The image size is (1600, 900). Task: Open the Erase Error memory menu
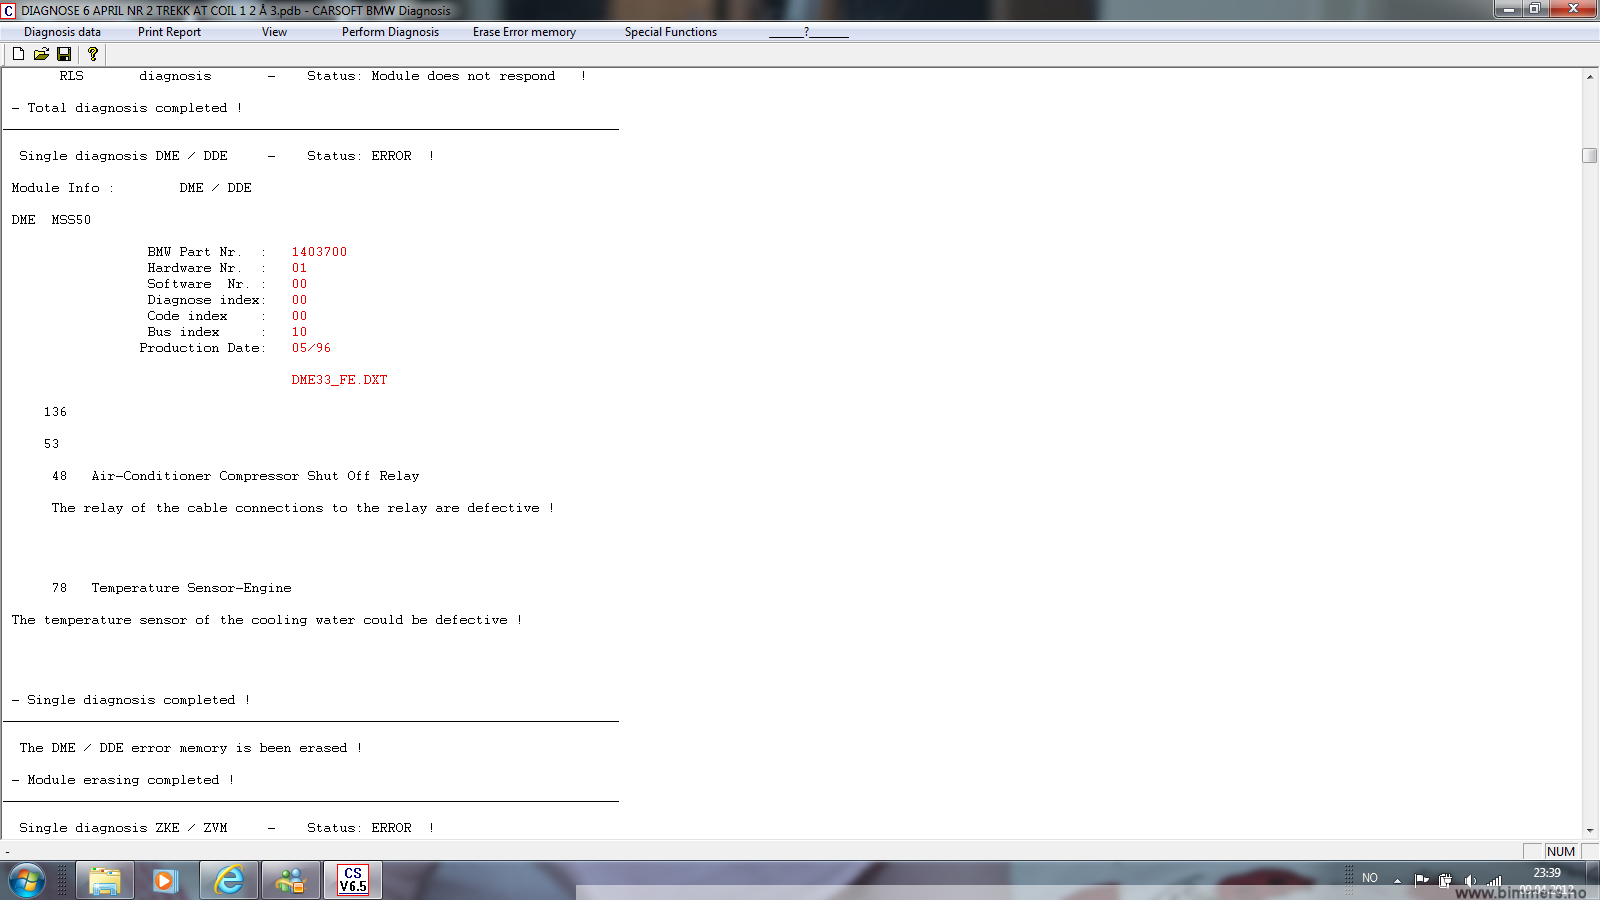pyautogui.click(x=524, y=32)
